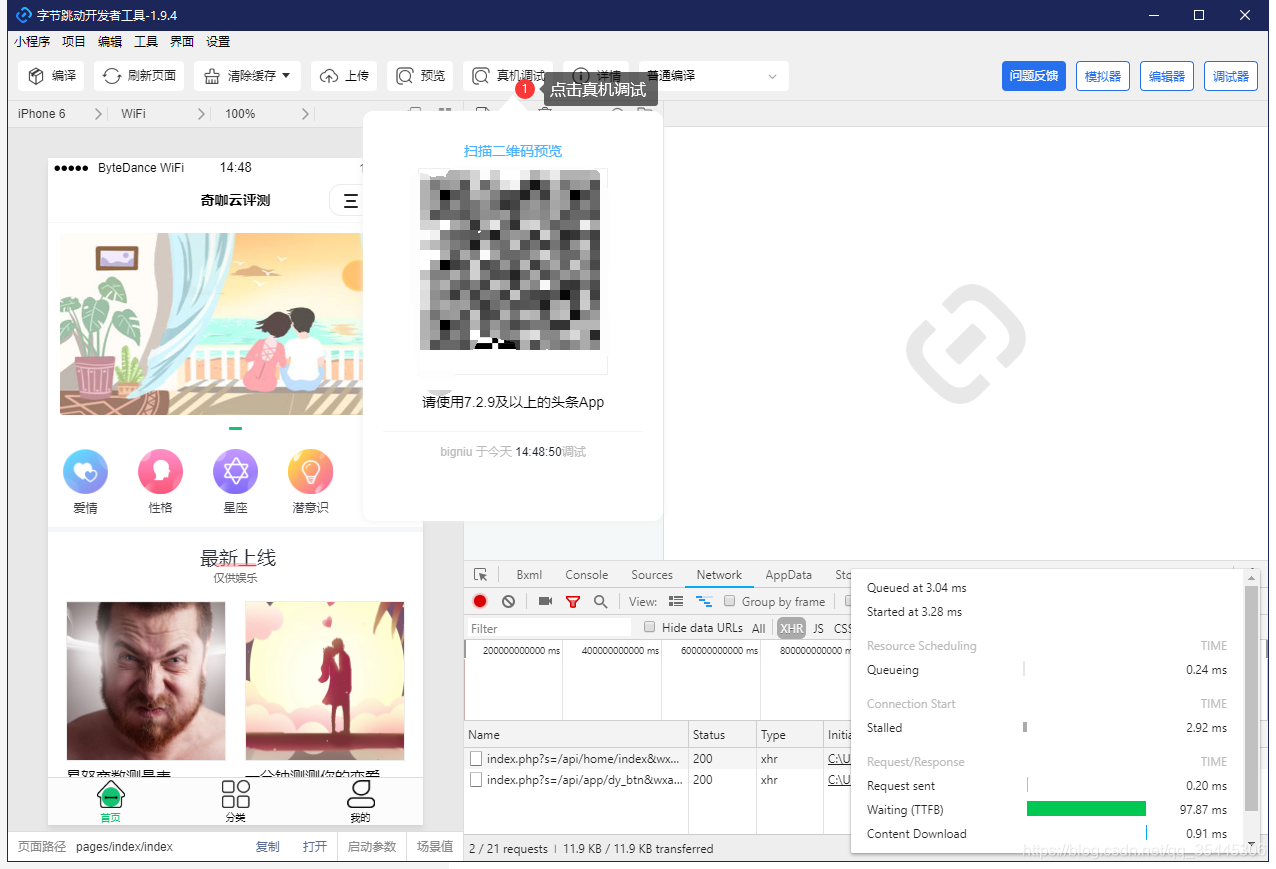Click the 上传 upload button
1276x869 pixels.
coord(345,76)
